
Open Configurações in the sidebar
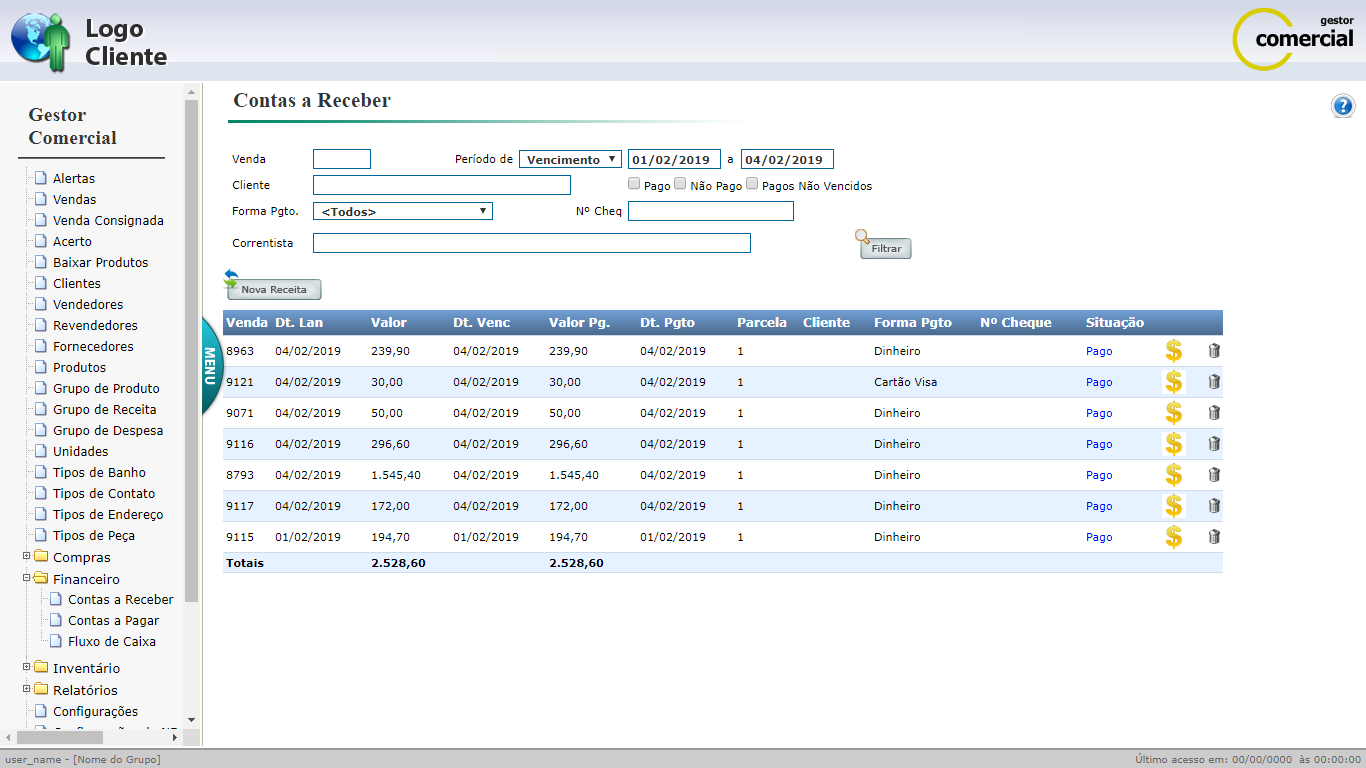pos(96,711)
